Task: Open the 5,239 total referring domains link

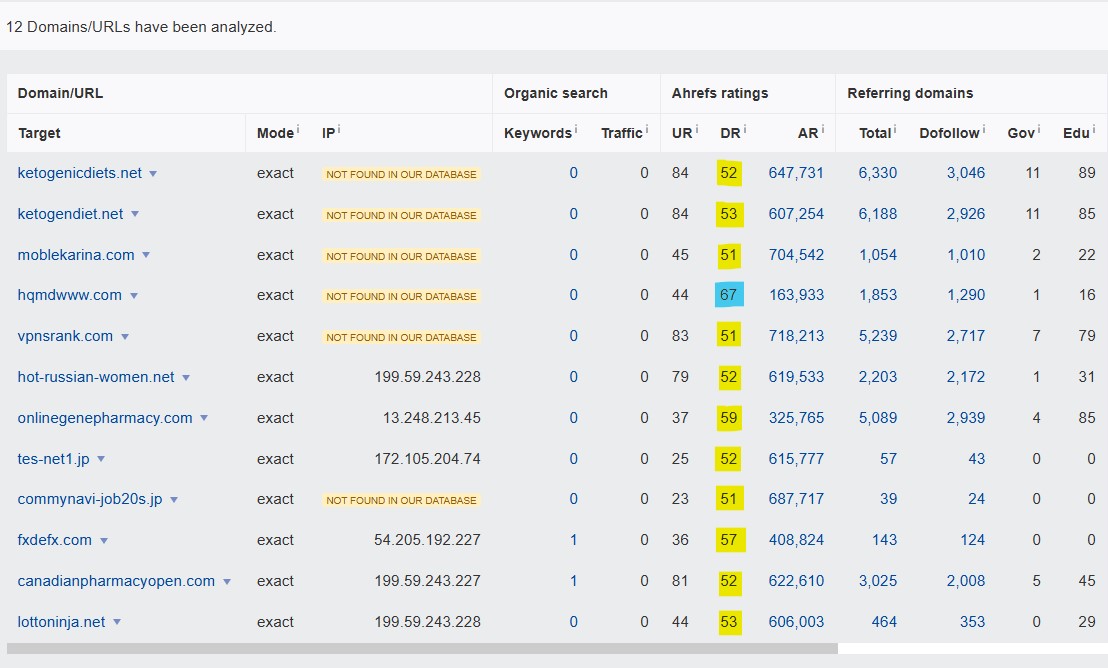Action: coord(878,336)
